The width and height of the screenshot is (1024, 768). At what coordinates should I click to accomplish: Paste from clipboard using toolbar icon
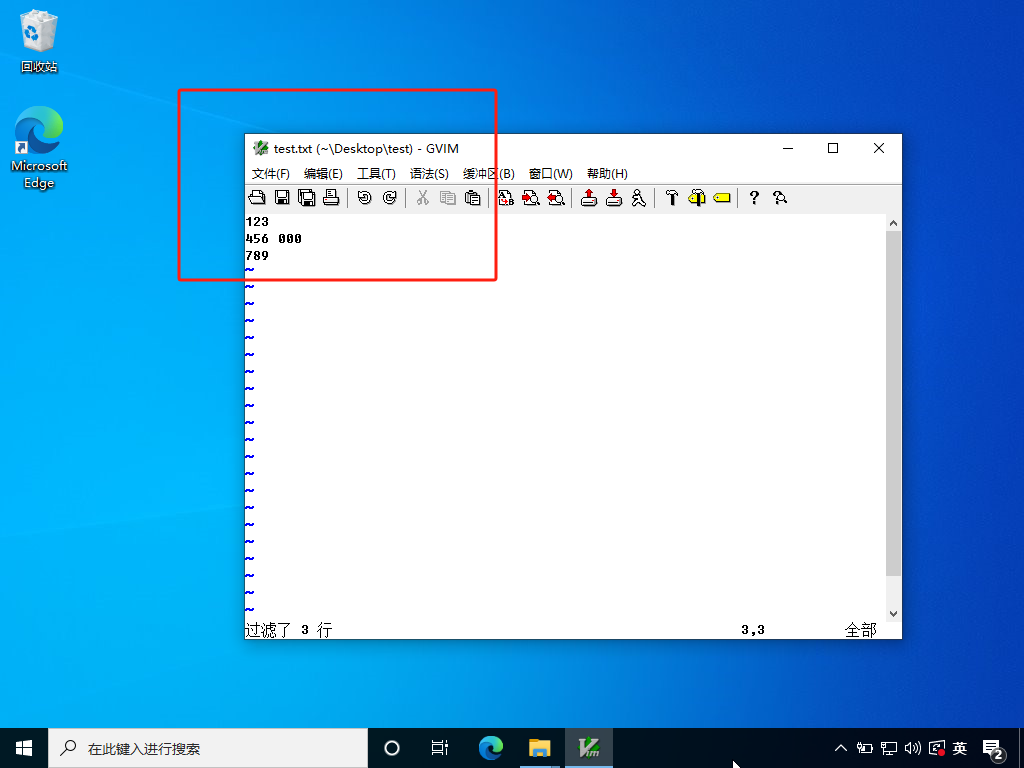(x=472, y=198)
